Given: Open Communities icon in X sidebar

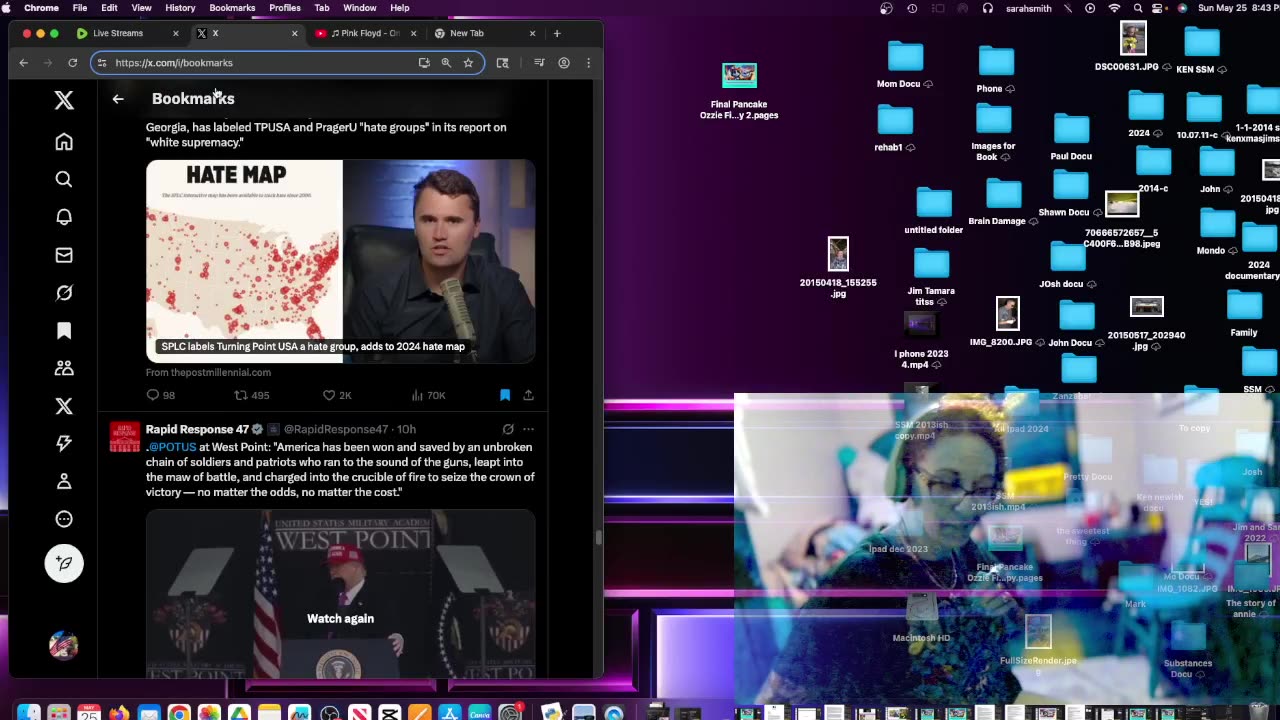Looking at the screenshot, I should click(x=64, y=368).
